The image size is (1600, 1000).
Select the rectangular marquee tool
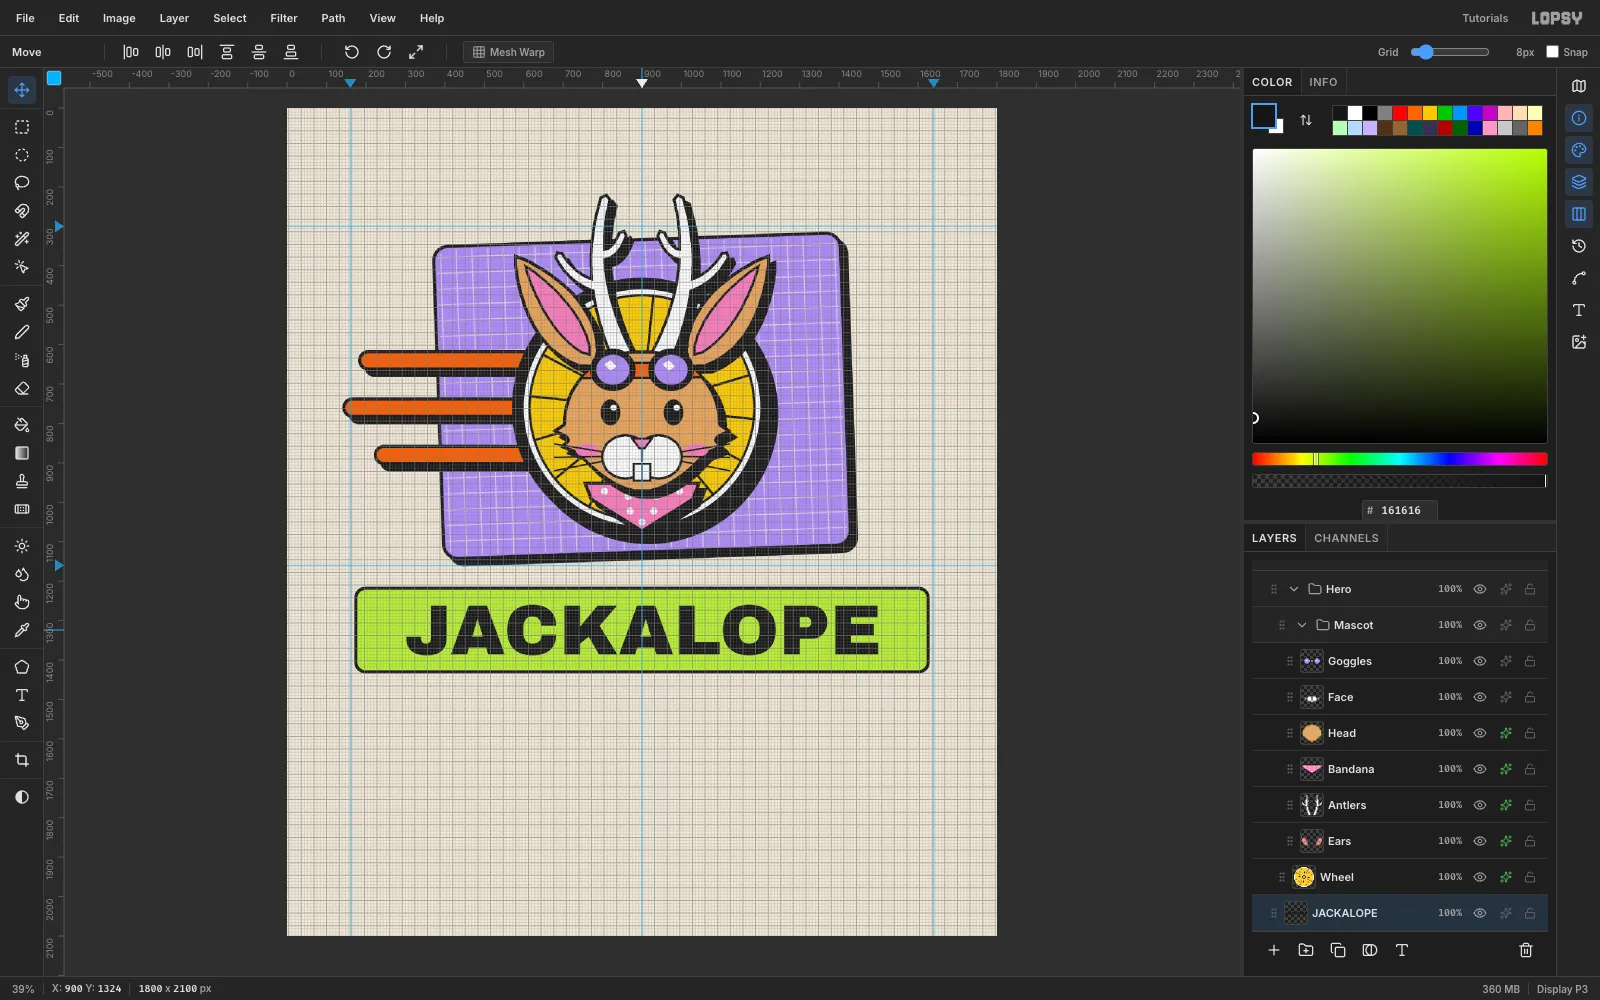coord(22,127)
